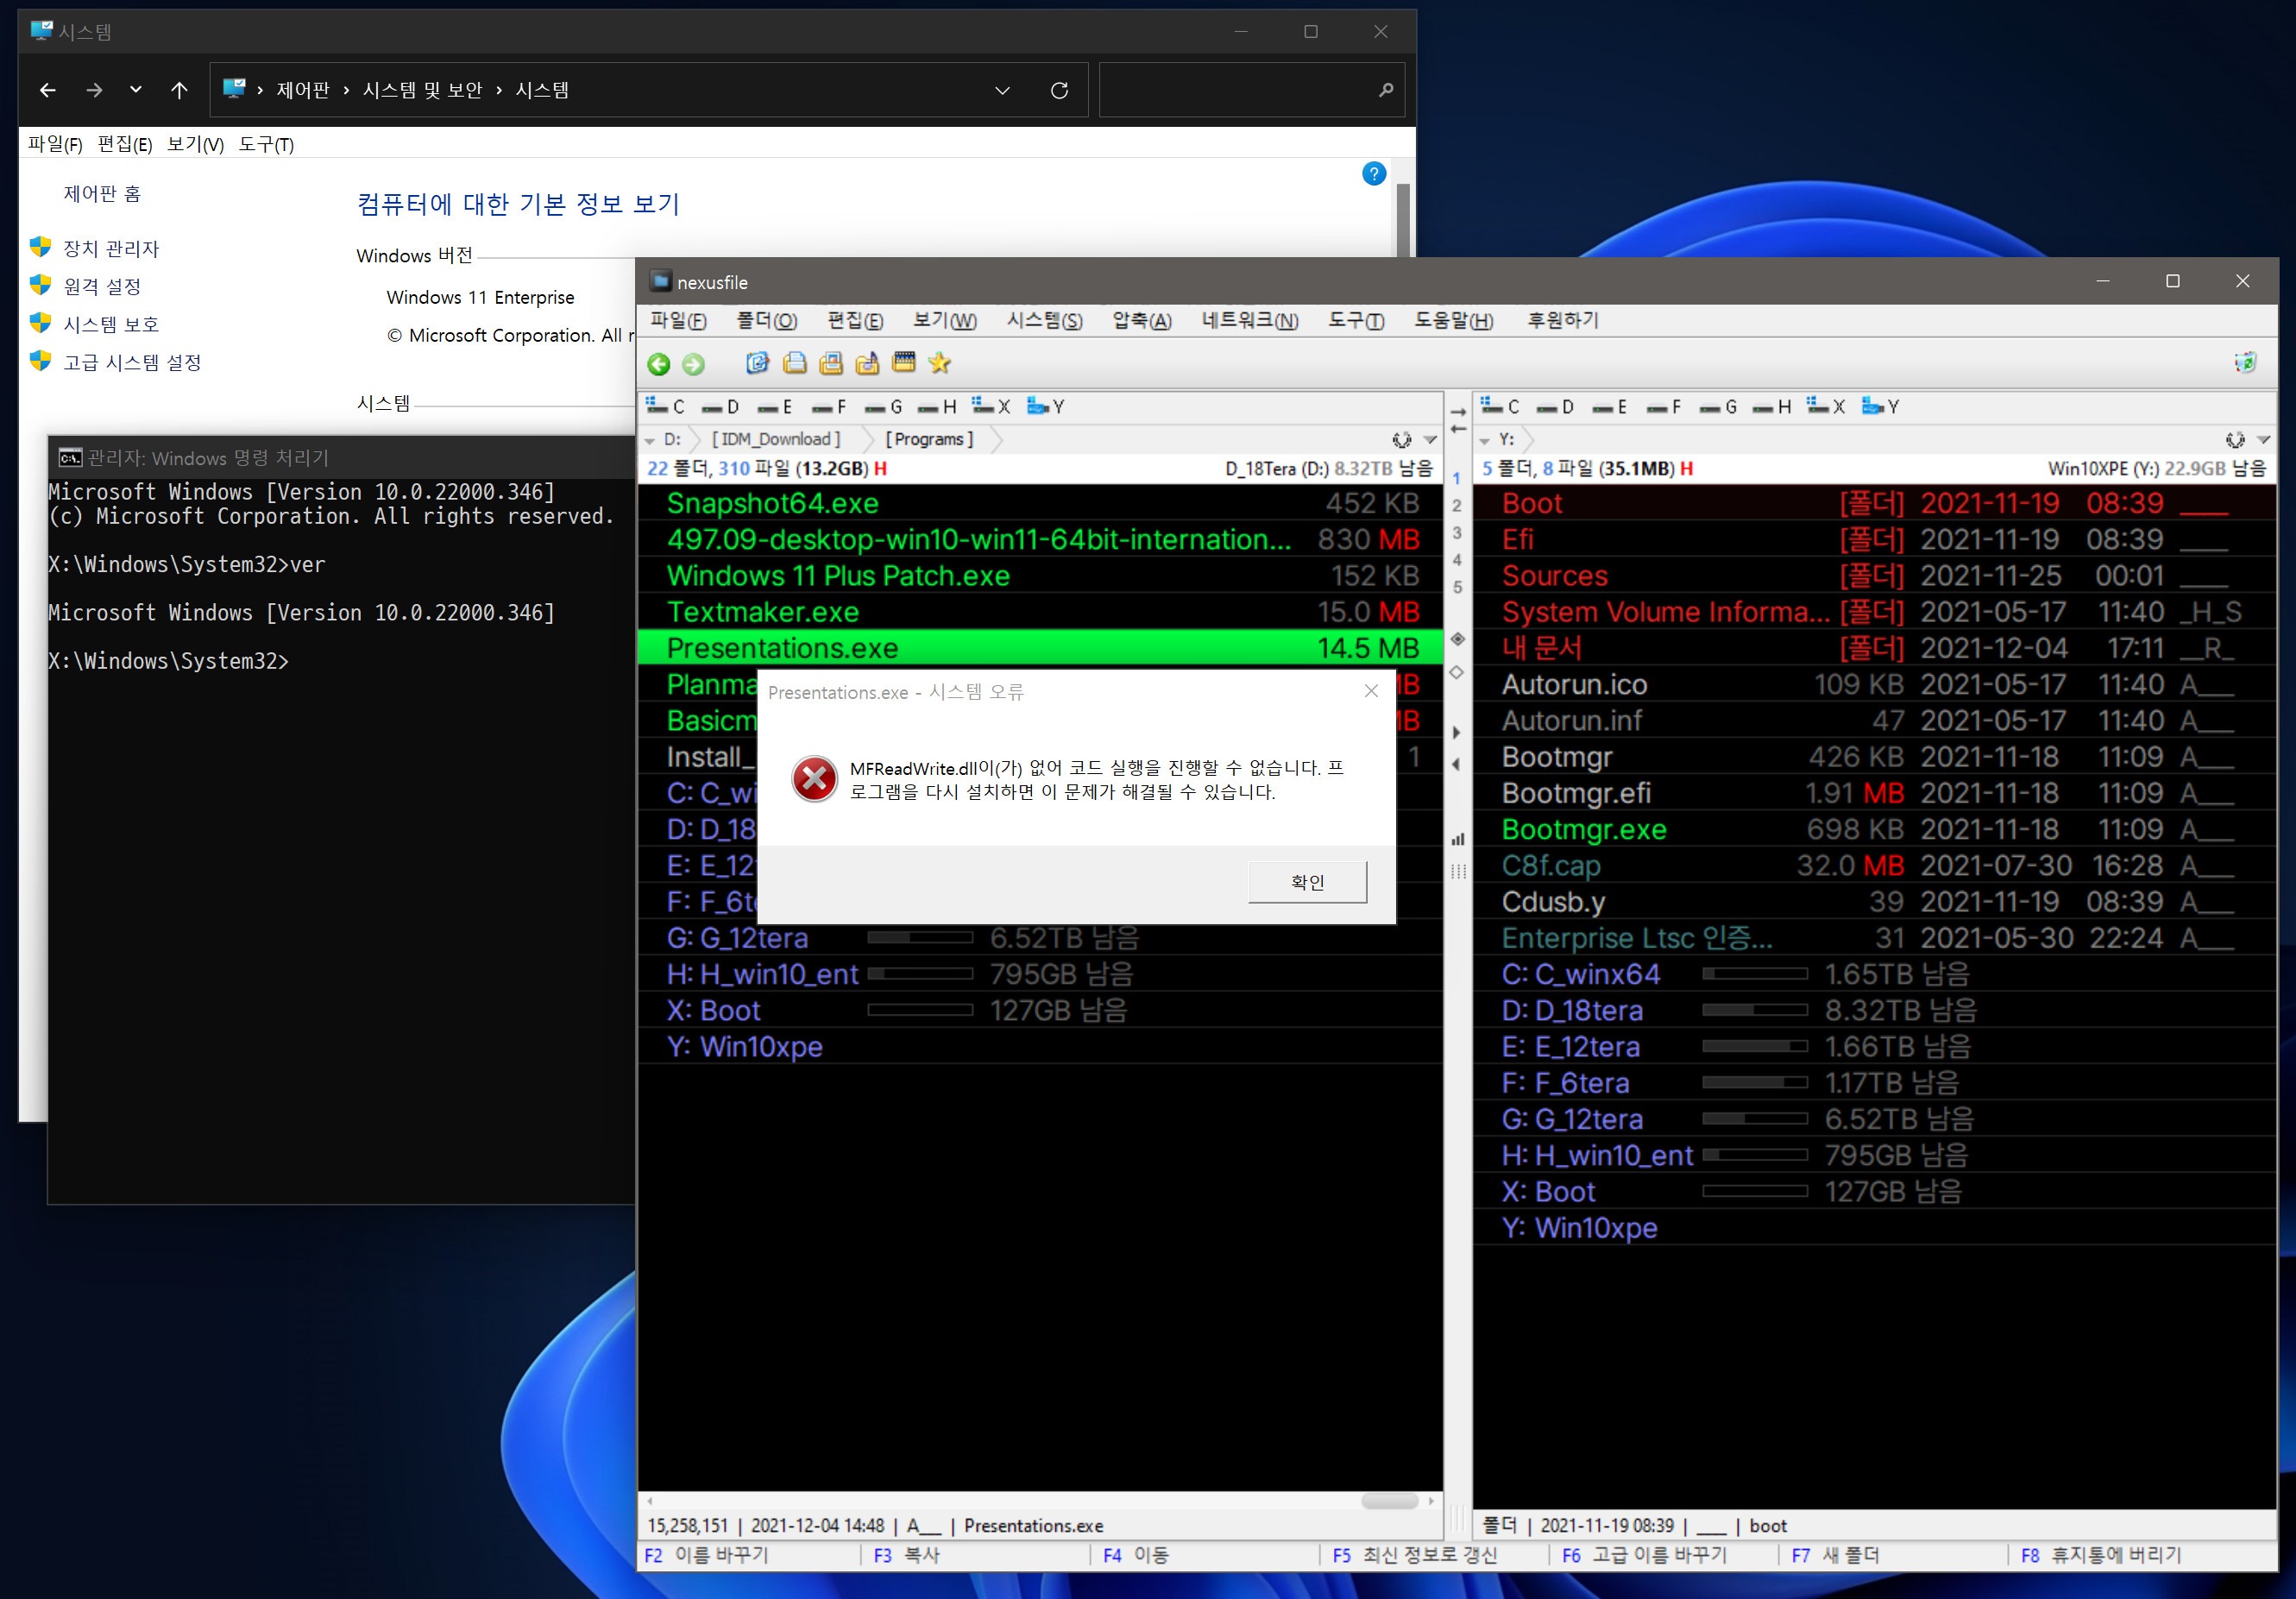The image size is (2296, 1599).
Task: Expand left pane path history dropdown arrow
Action: coord(1431,440)
